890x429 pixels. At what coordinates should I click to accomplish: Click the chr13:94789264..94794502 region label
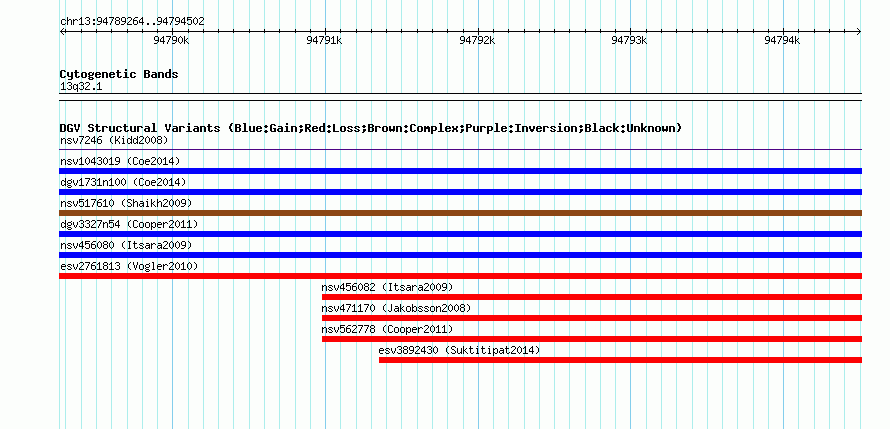tap(132, 22)
